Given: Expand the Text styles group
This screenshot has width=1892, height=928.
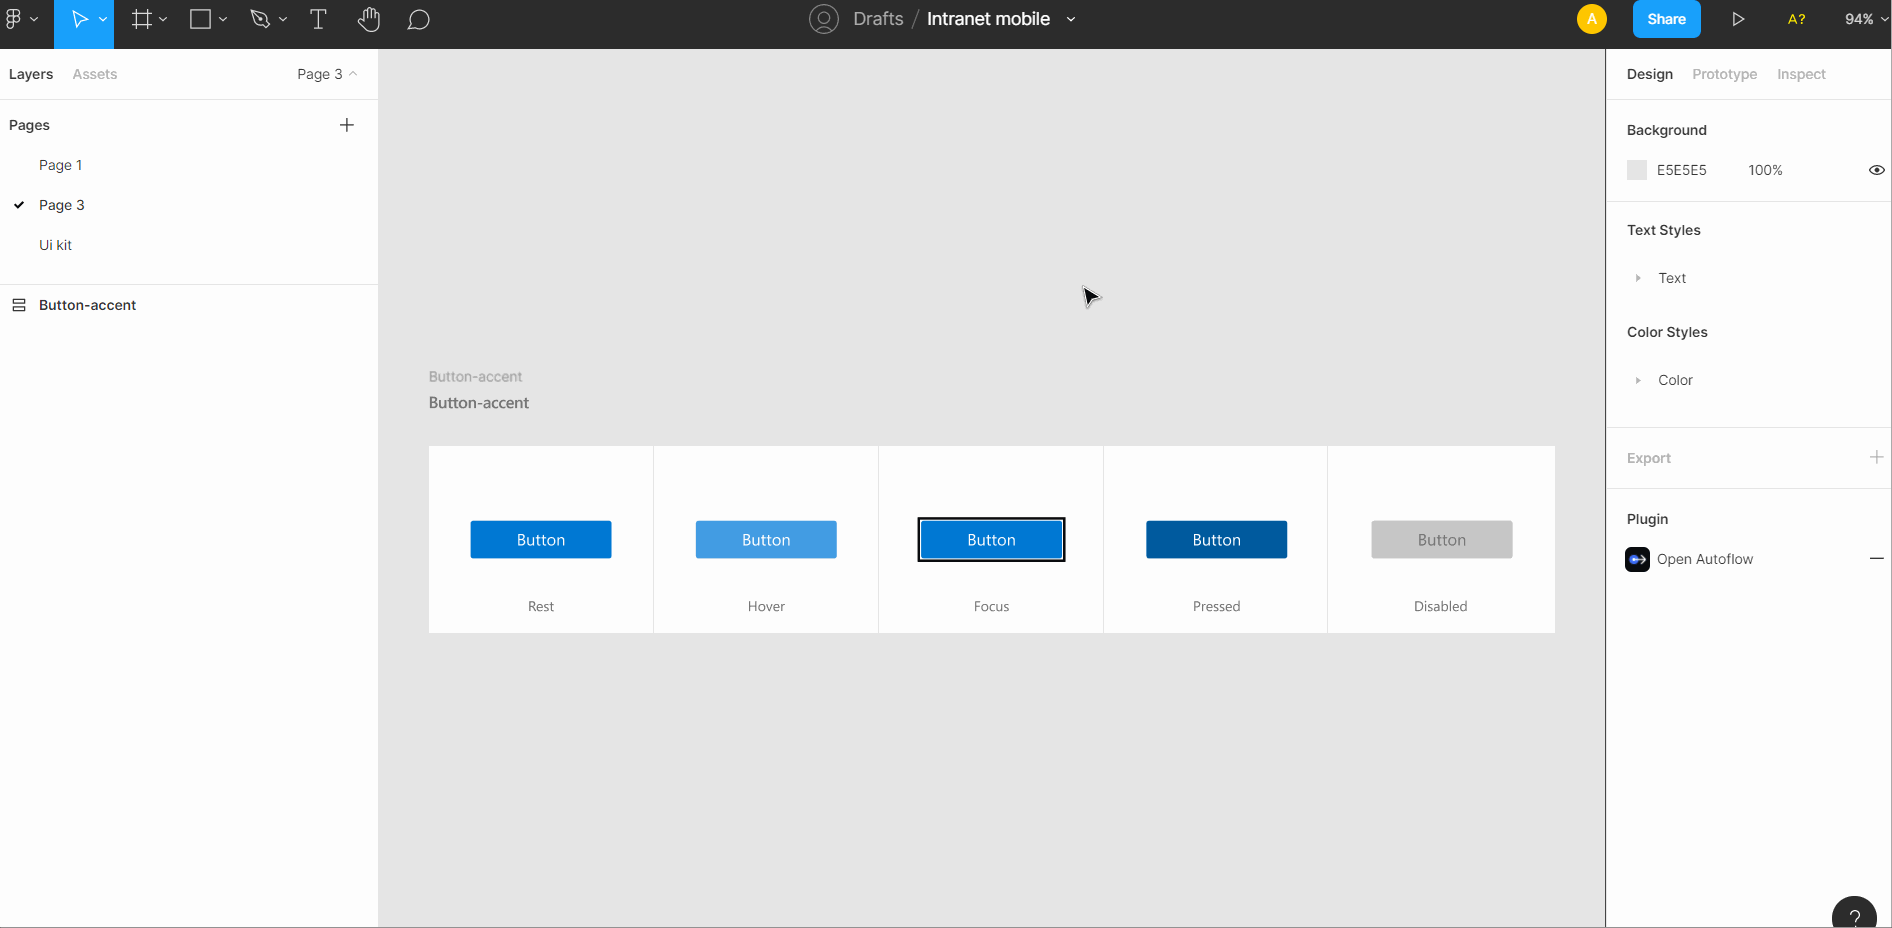Looking at the screenshot, I should click(1638, 278).
